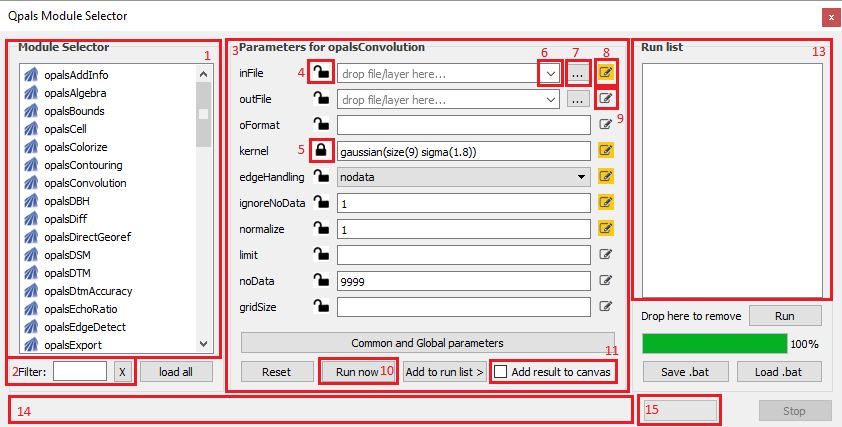Click the yellow edit icon for normalize
Image resolution: width=842 pixels, height=427 pixels.
(606, 229)
